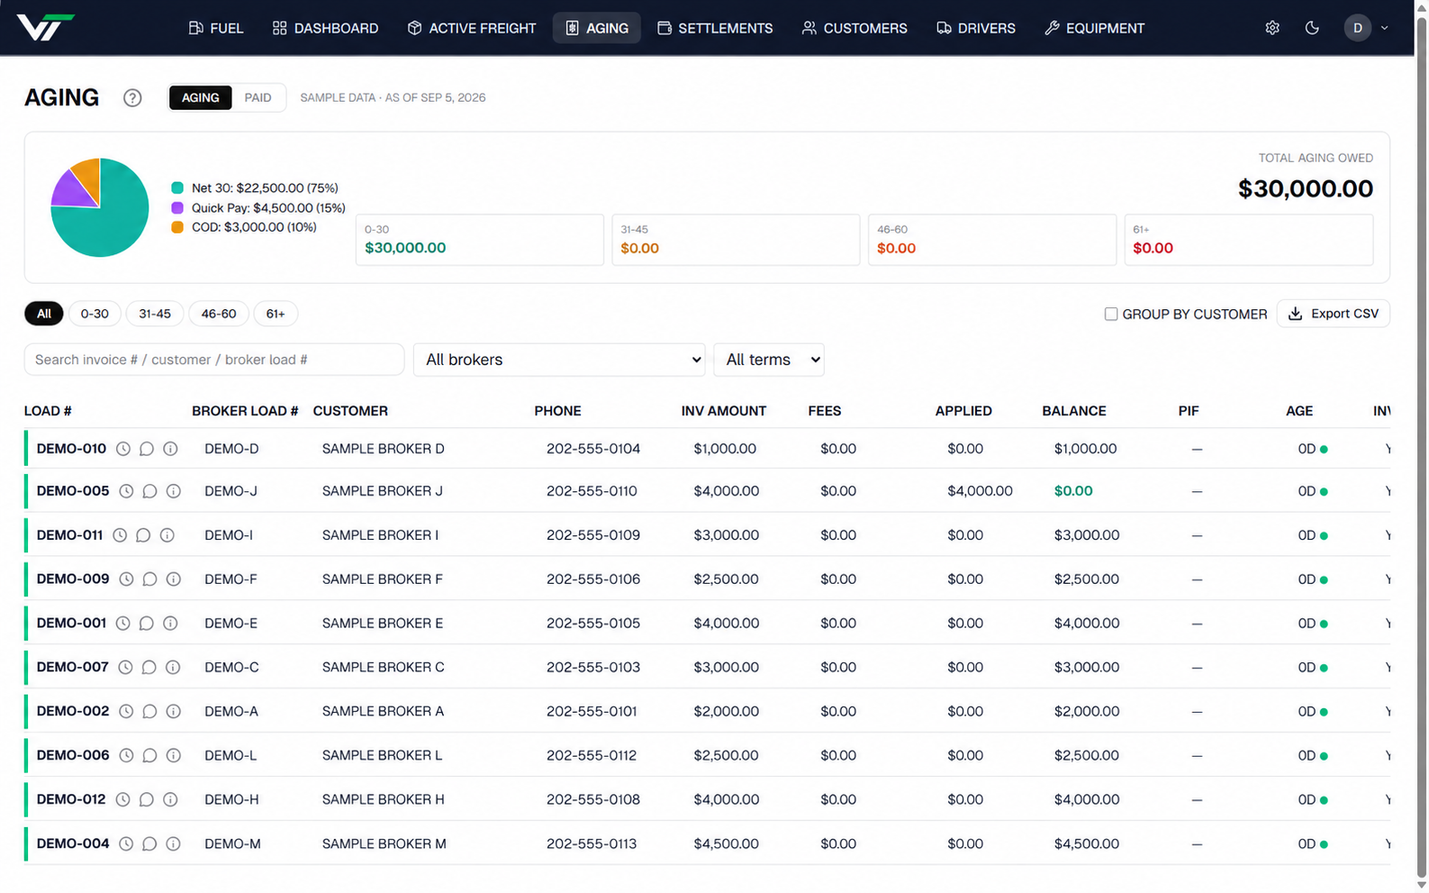Open the comment bubble icon for DEMO-010

tap(147, 449)
